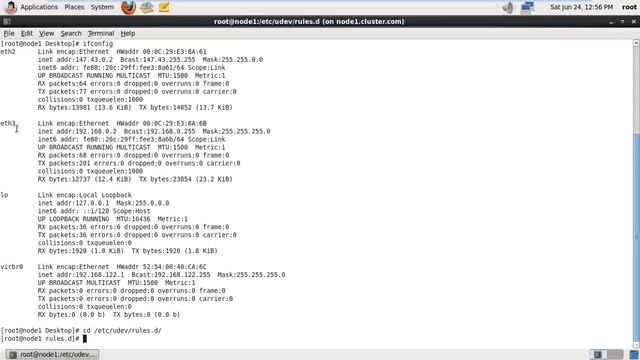Click inet addr:127.0.0.1 text
The height and width of the screenshot is (360, 640).
(73, 203)
